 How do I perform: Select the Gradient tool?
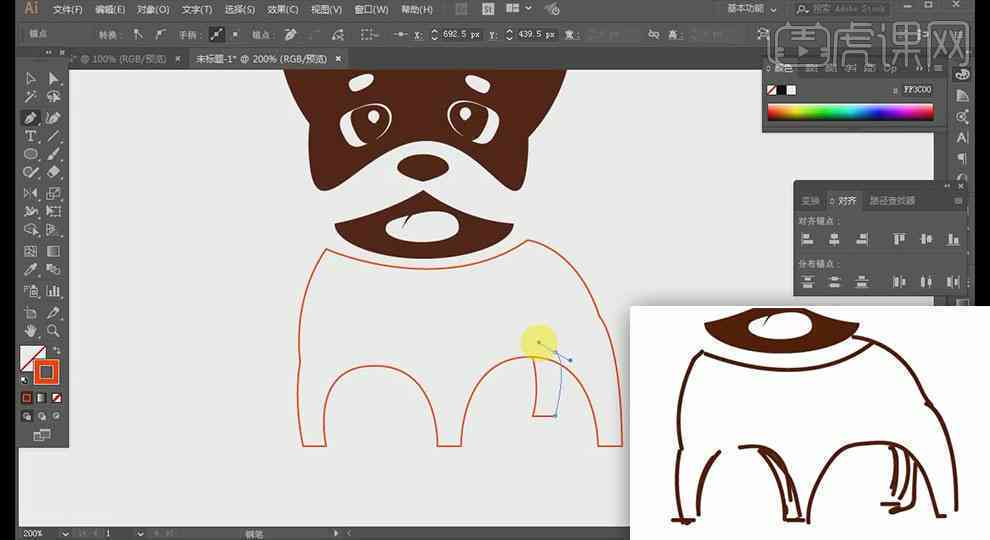coord(54,251)
